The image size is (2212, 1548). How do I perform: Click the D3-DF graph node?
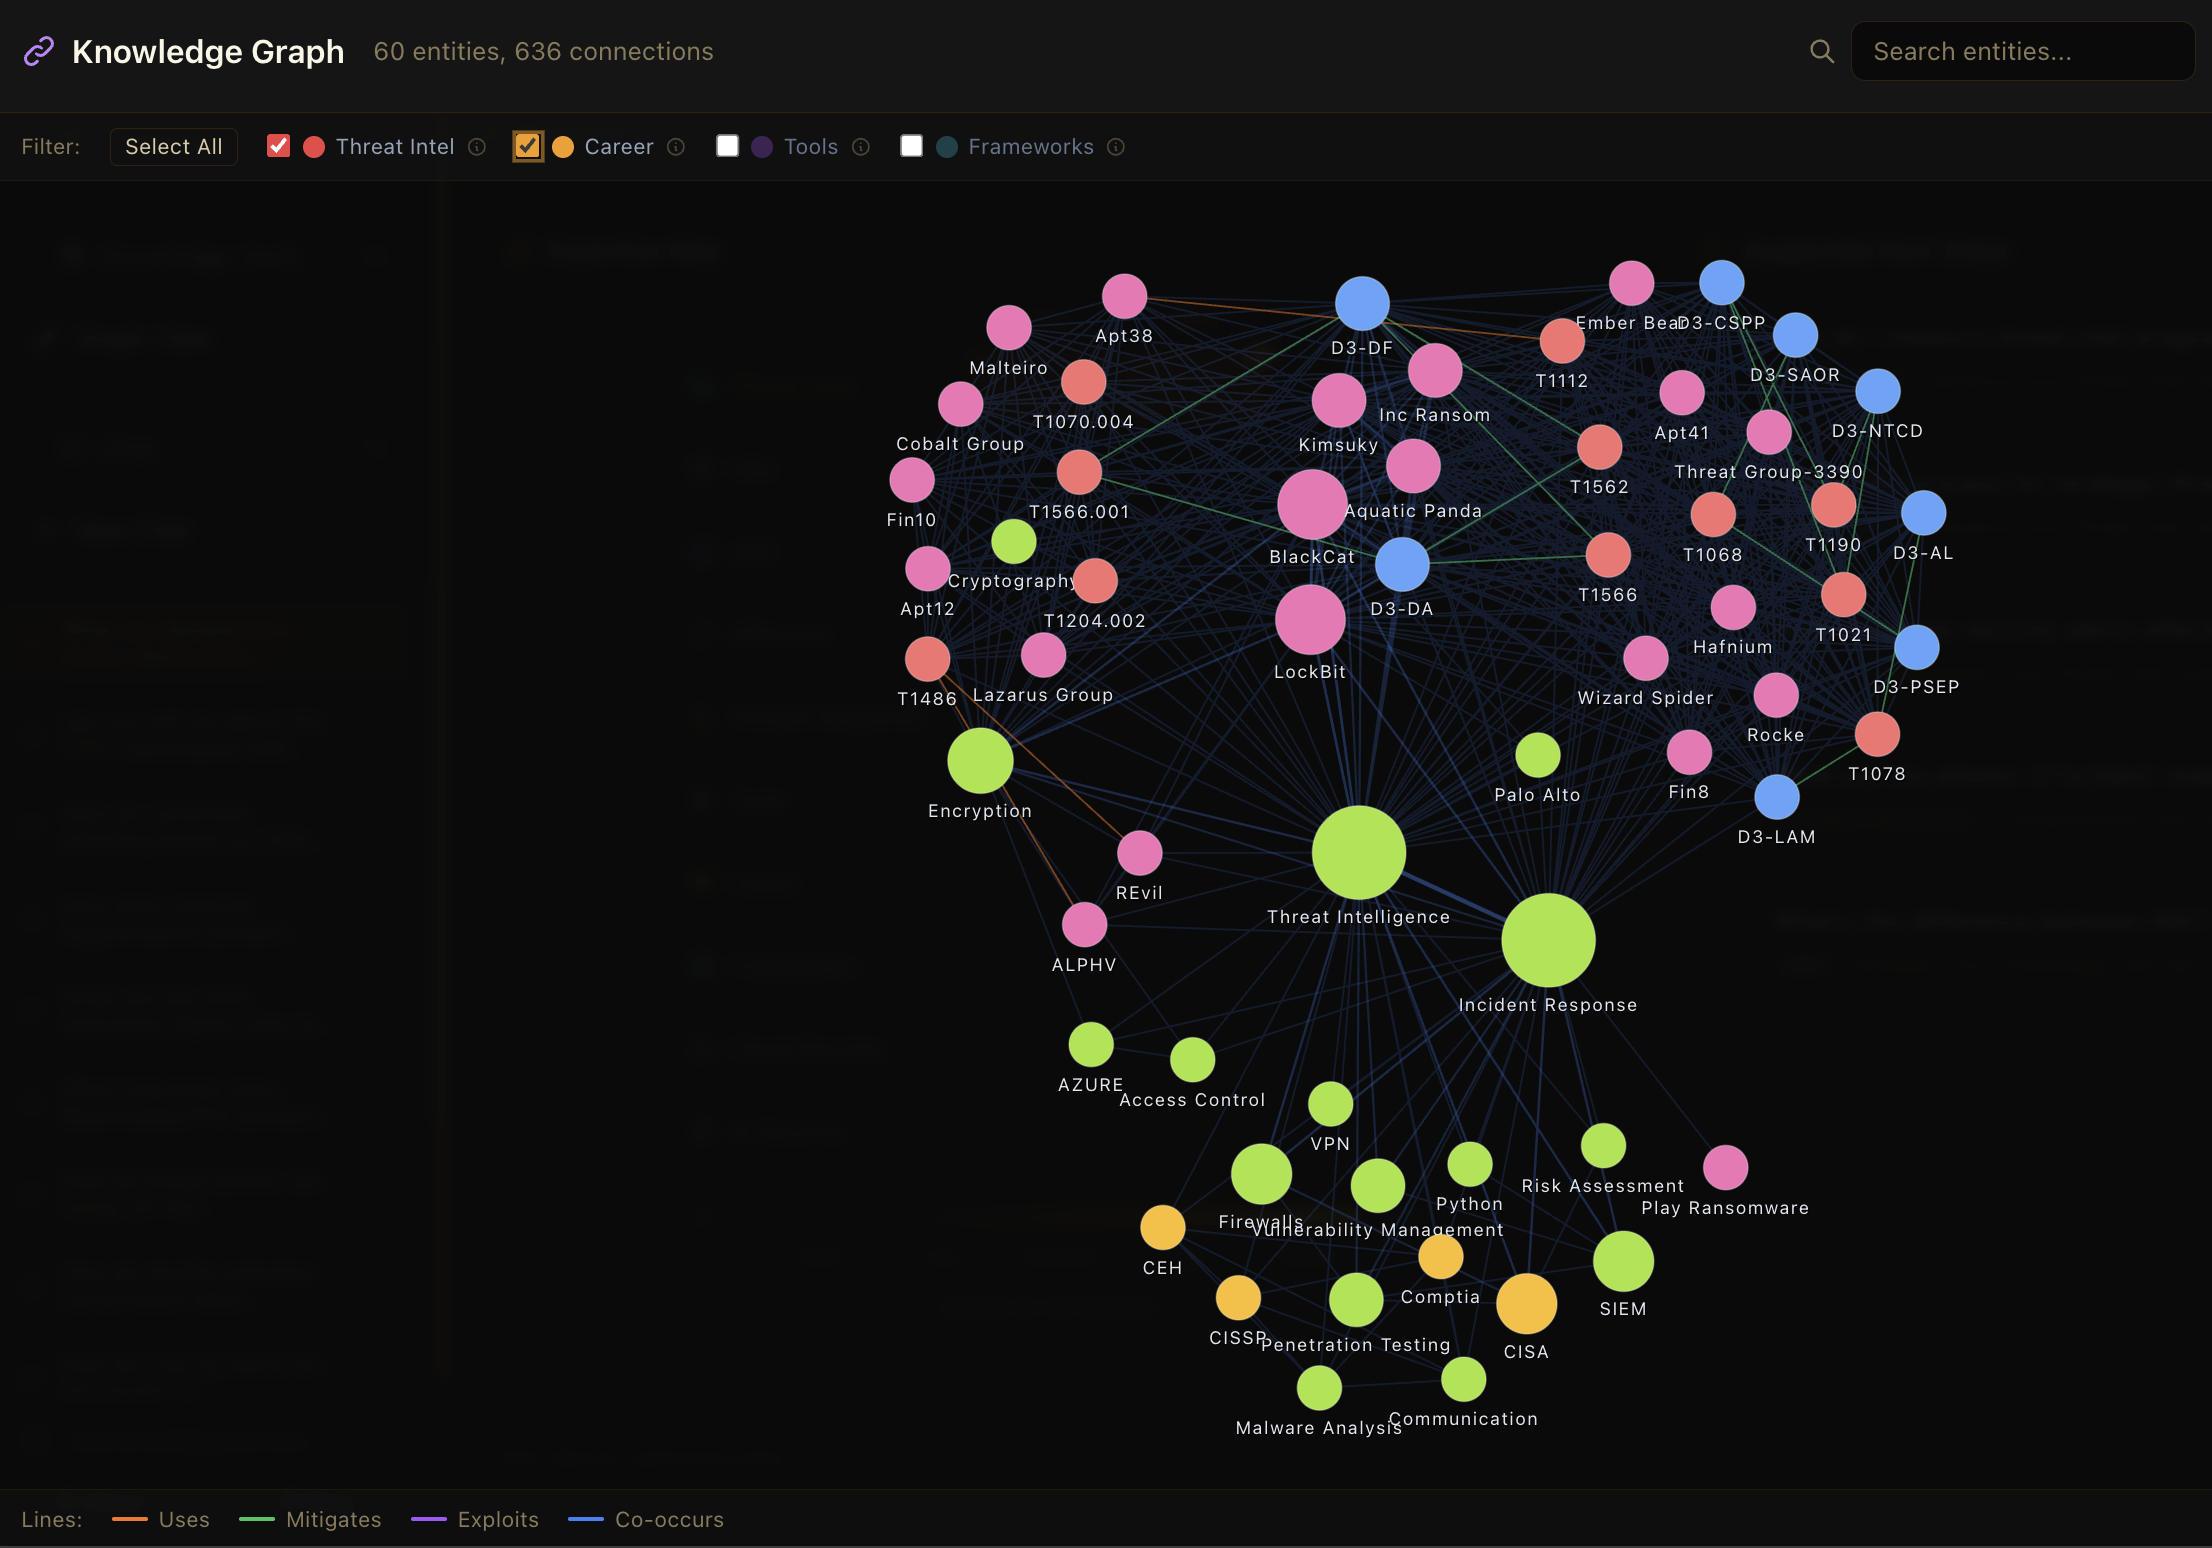(x=1361, y=303)
